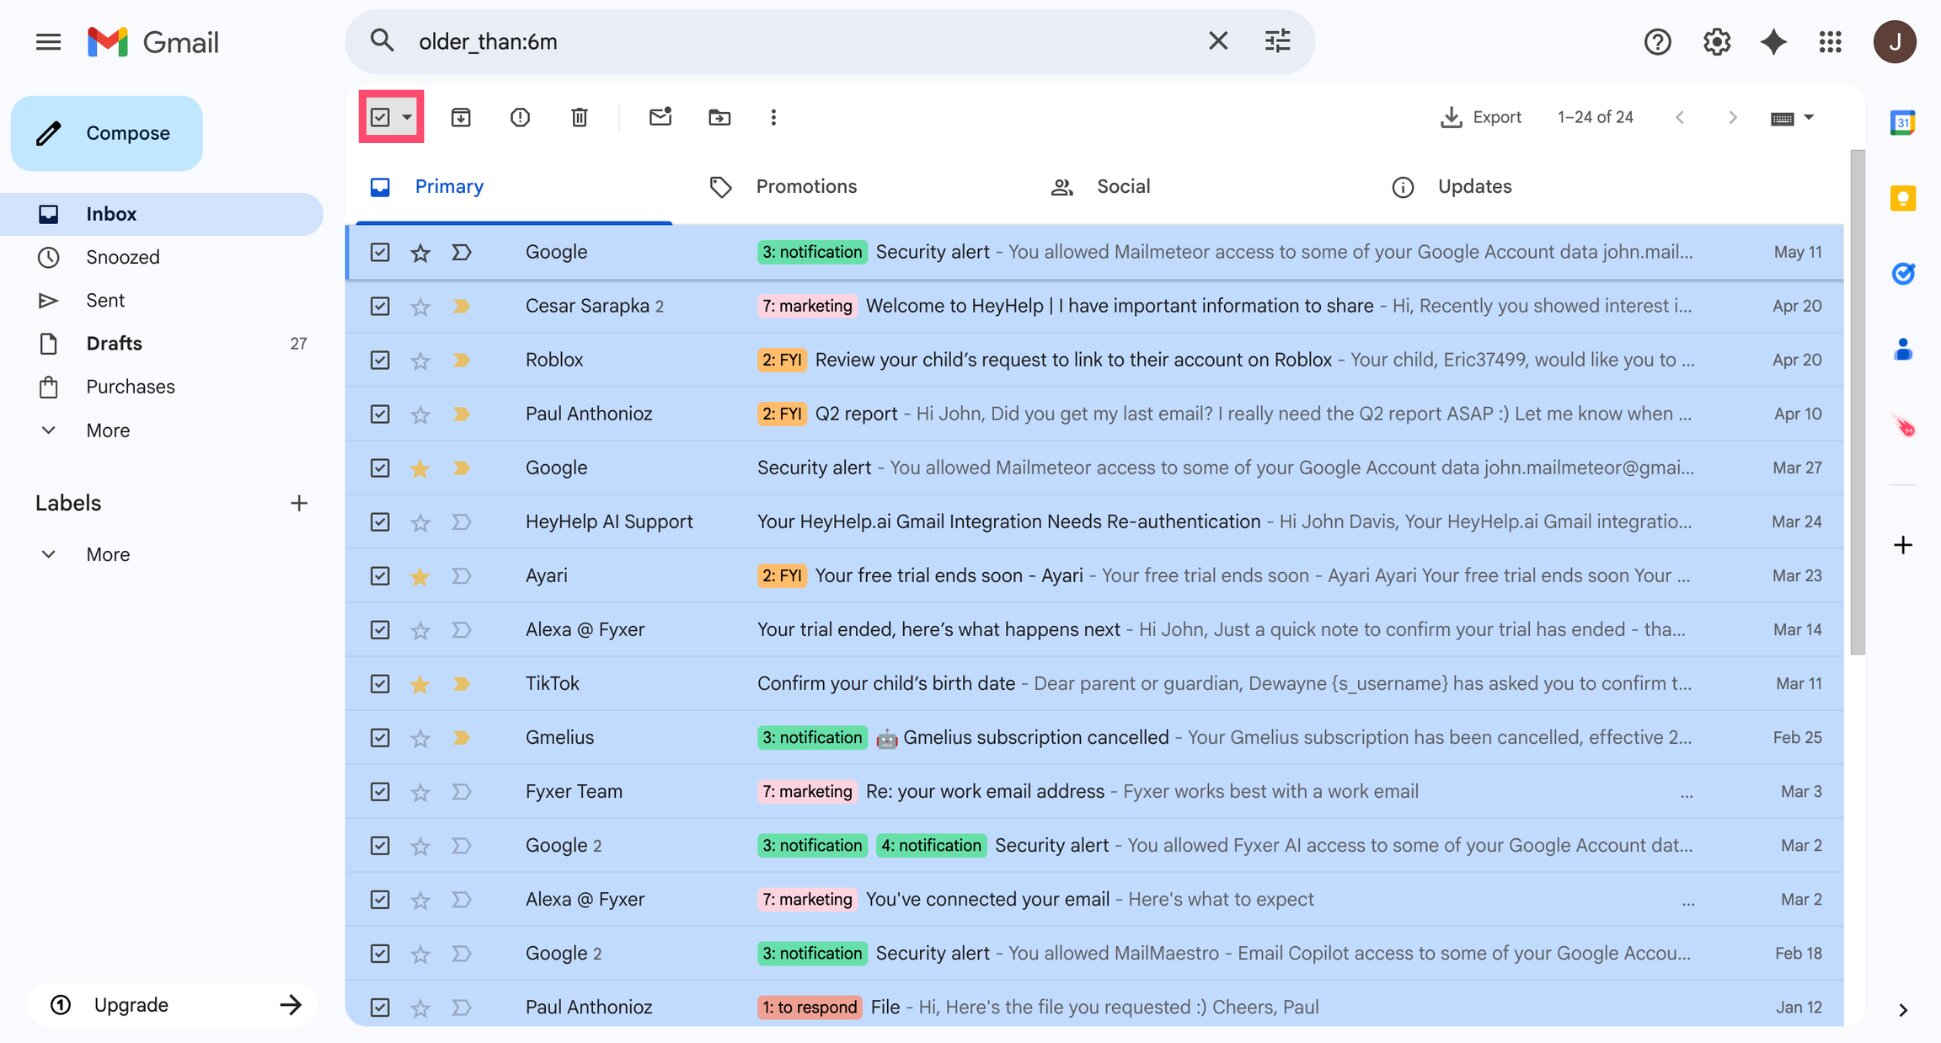Unstar the TikTok birth date email

coord(420,684)
